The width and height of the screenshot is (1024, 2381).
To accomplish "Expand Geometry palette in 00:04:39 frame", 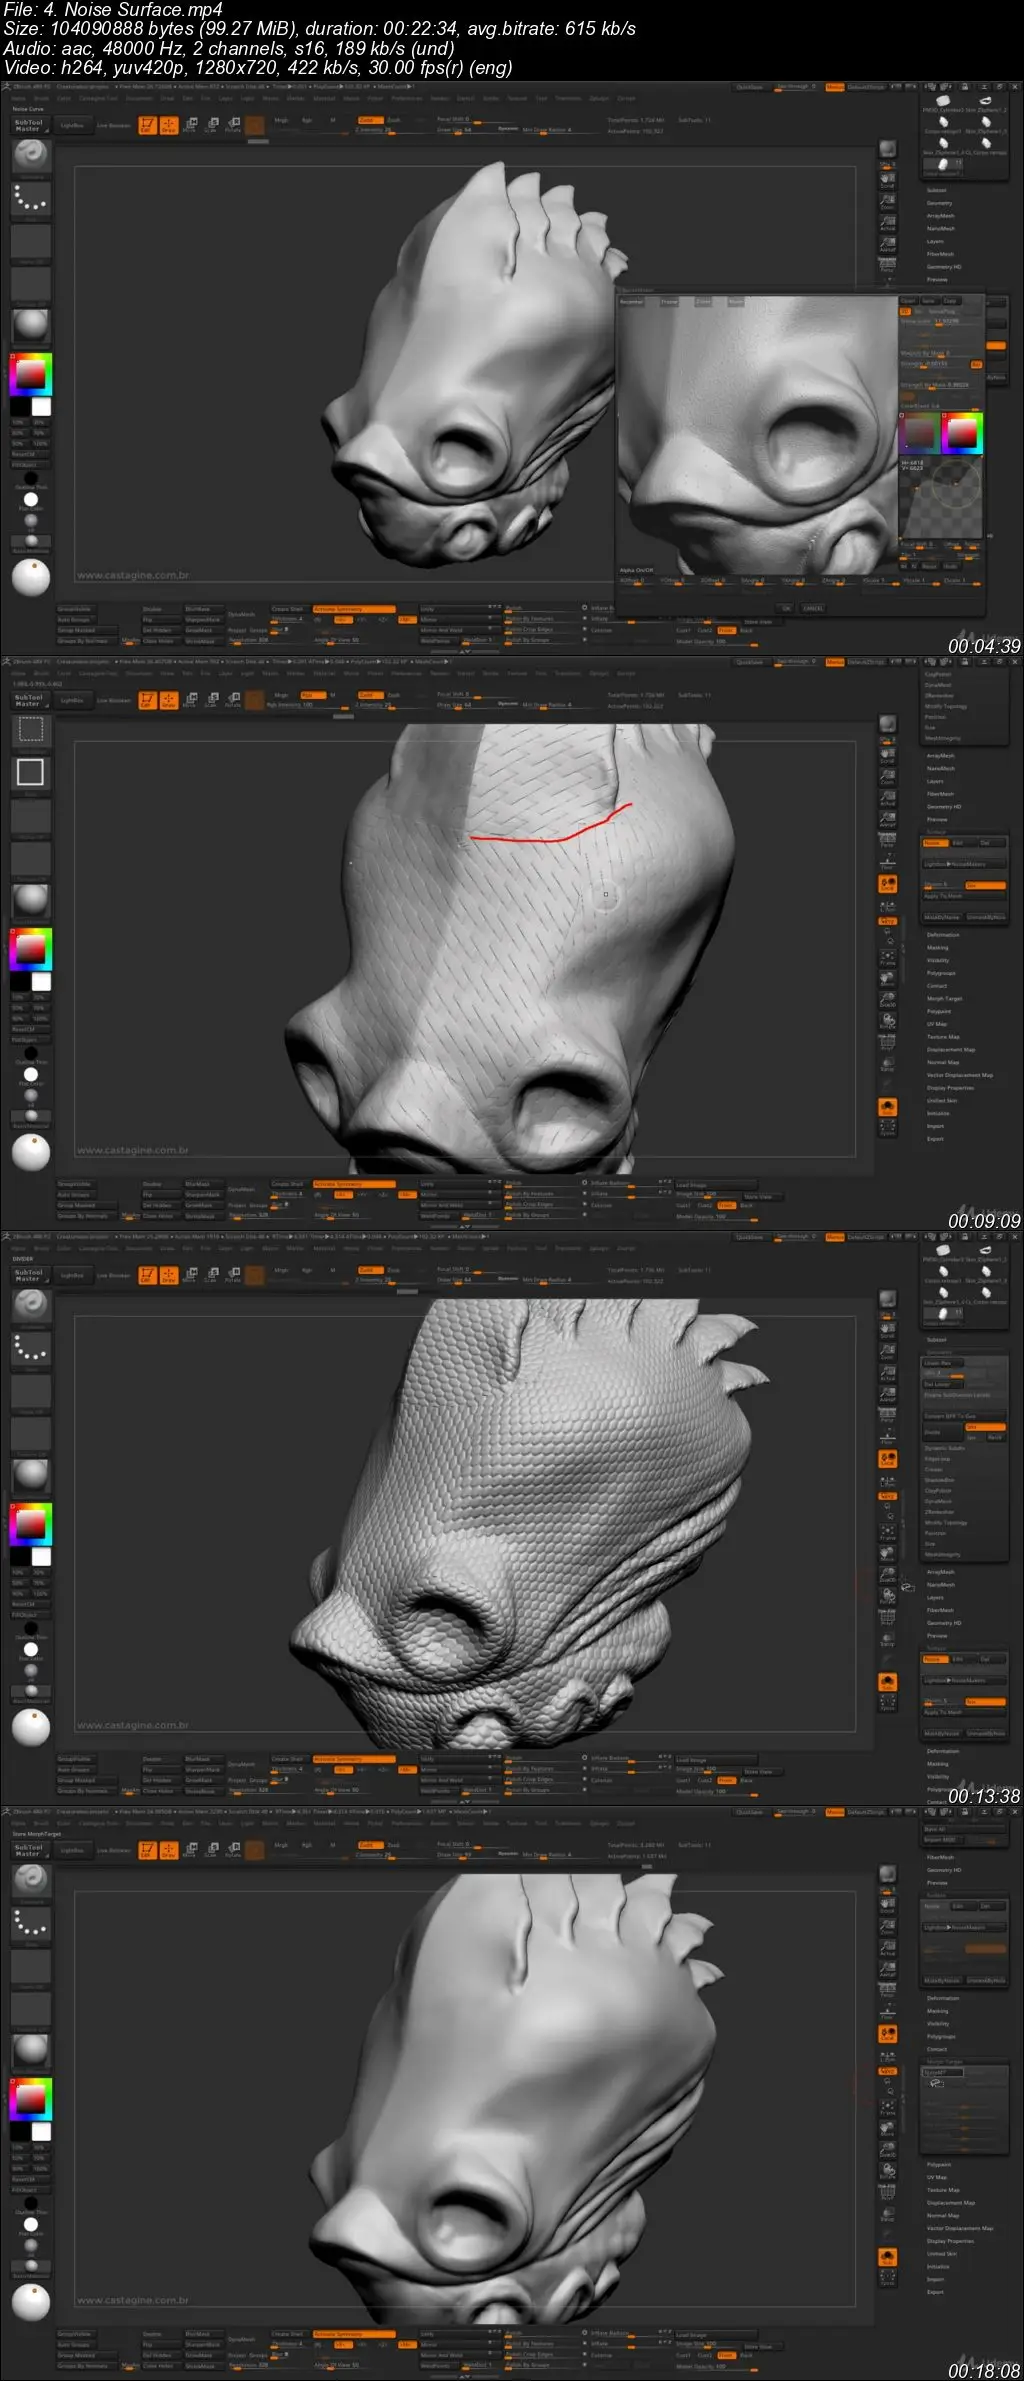I will click(x=940, y=203).
